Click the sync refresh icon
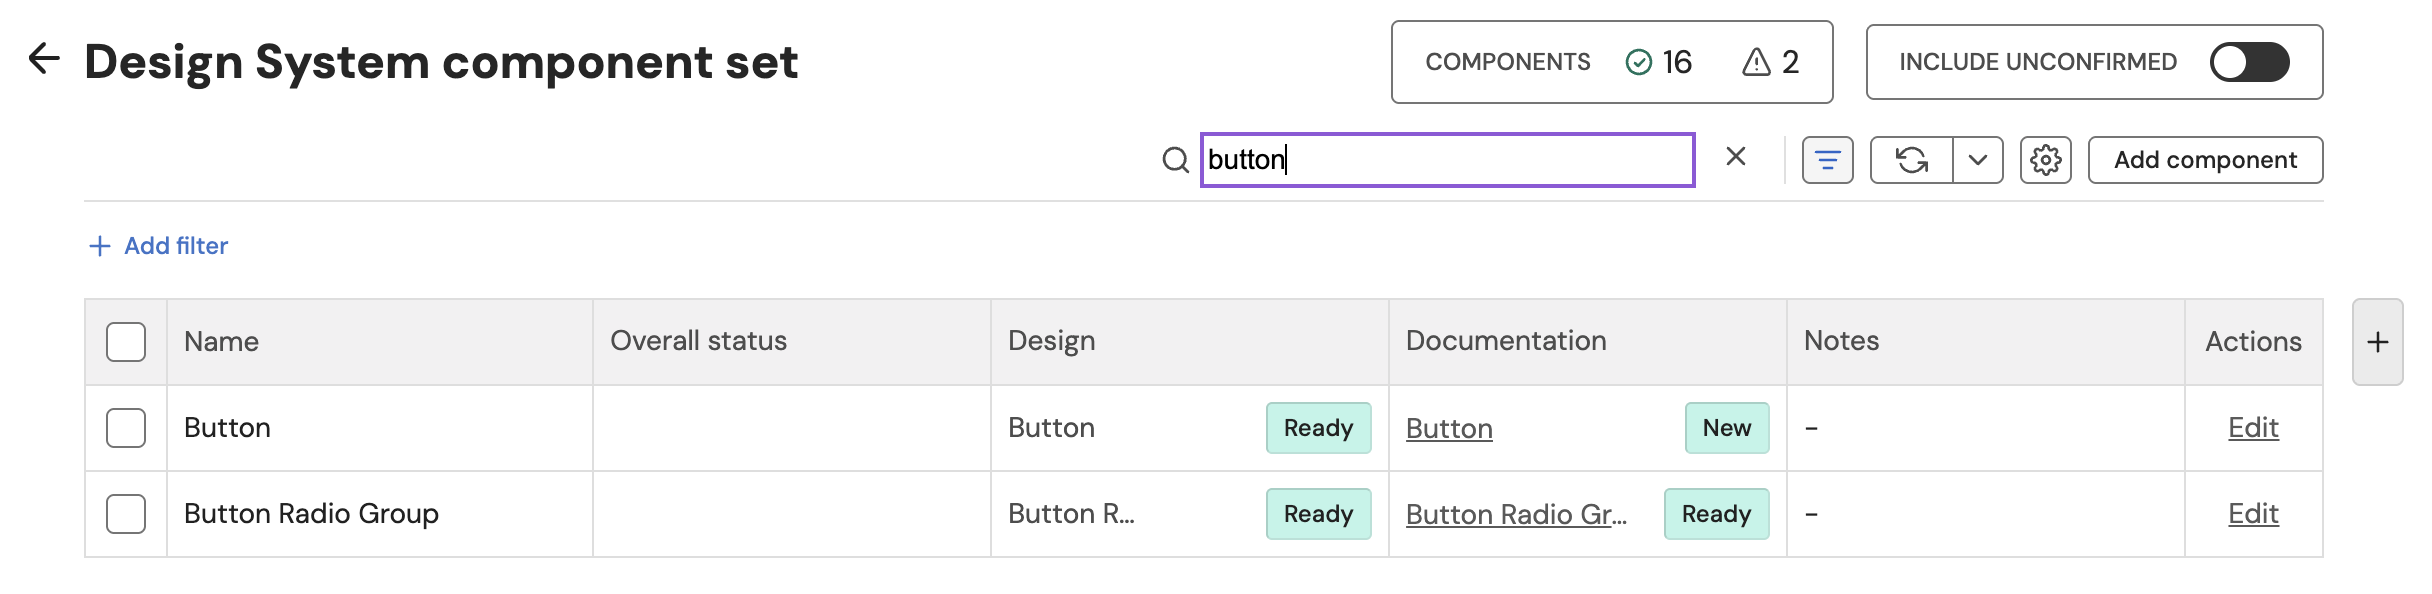Viewport: 2432px width, 594px height. [x=1911, y=160]
